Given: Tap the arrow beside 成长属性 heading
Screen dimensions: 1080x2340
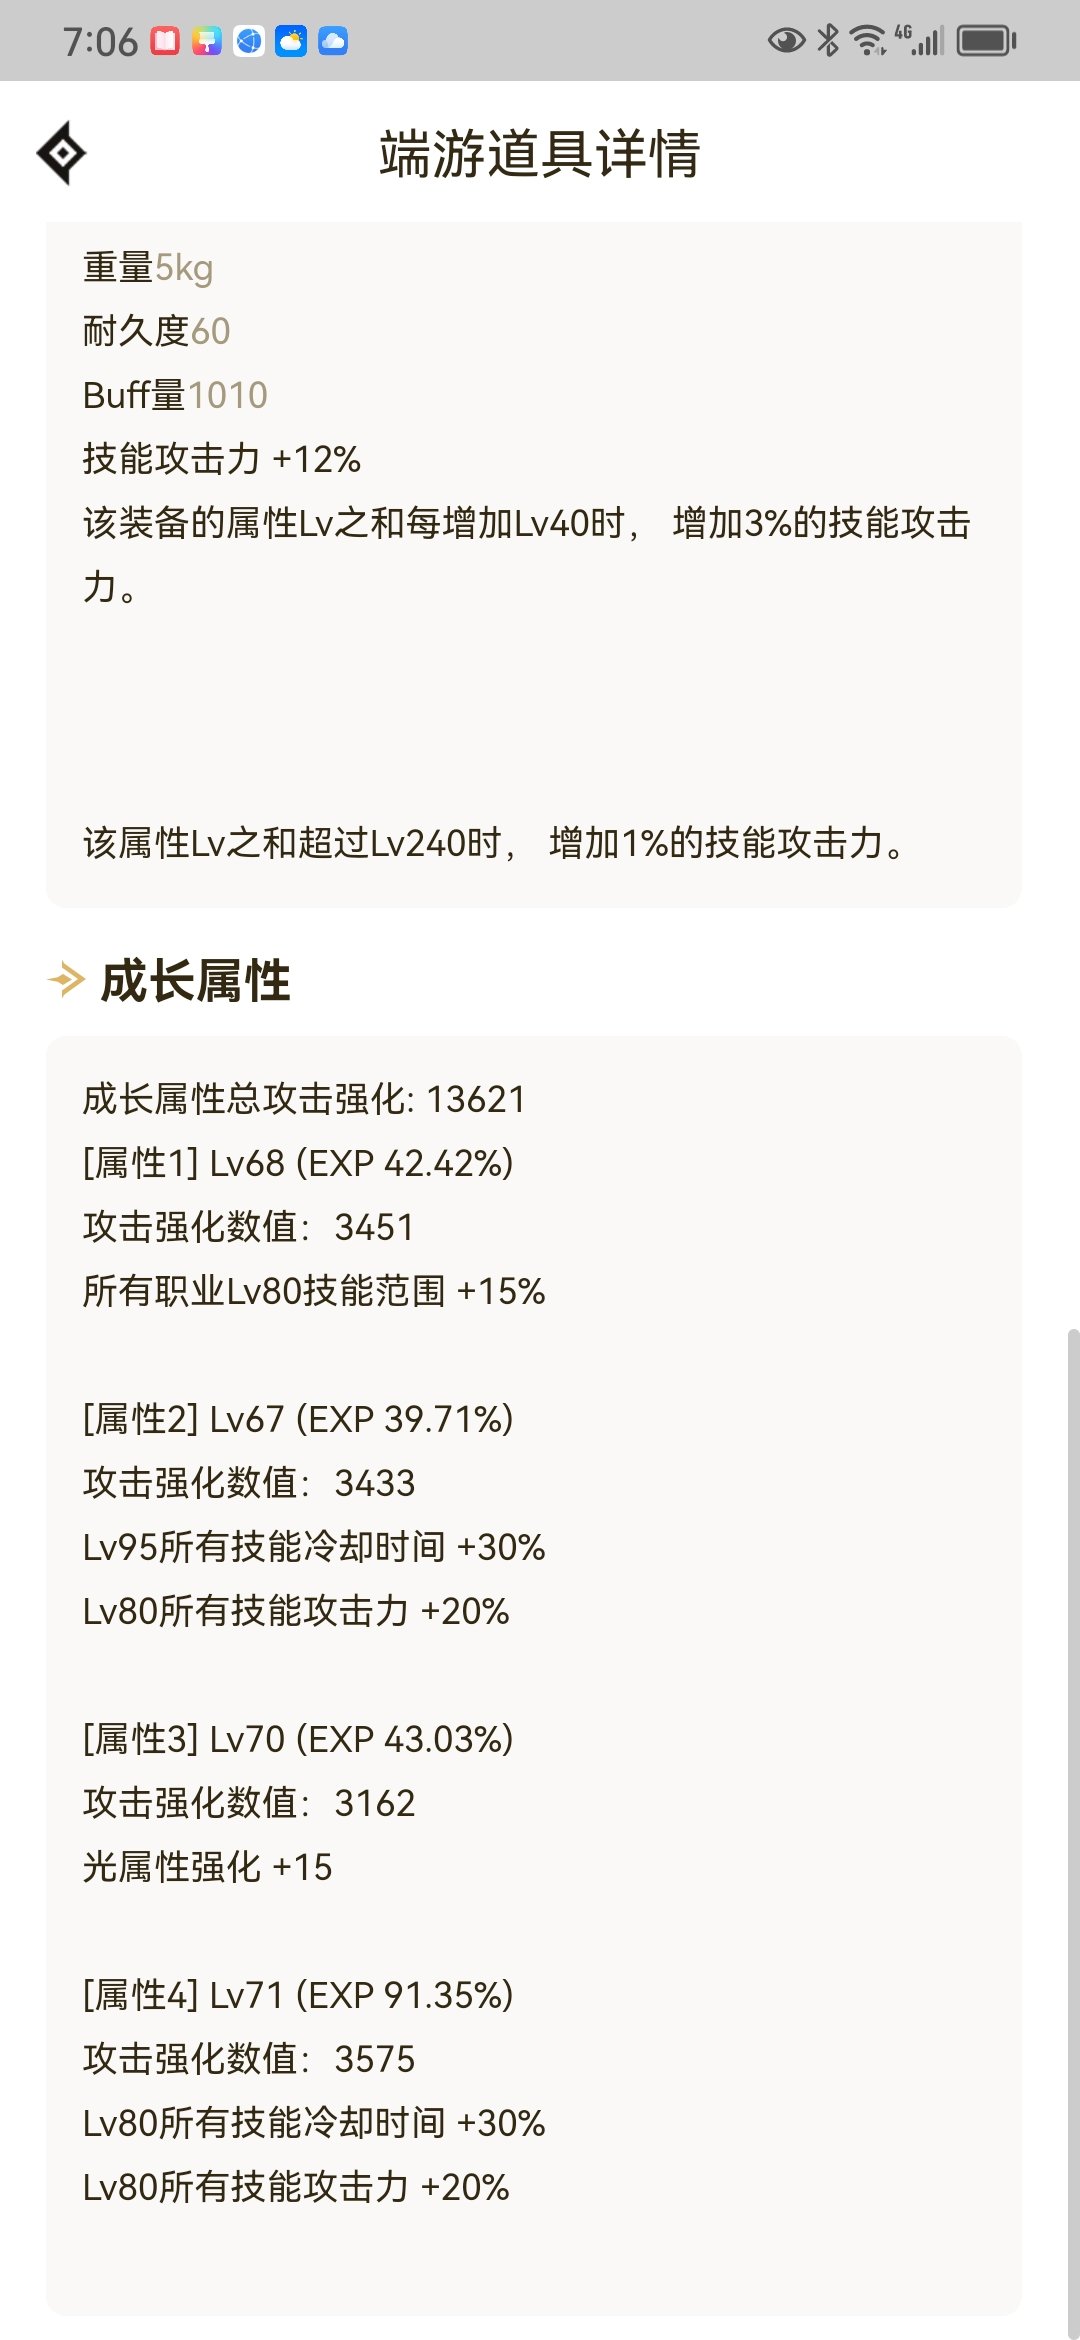Looking at the screenshot, I should coord(66,979).
